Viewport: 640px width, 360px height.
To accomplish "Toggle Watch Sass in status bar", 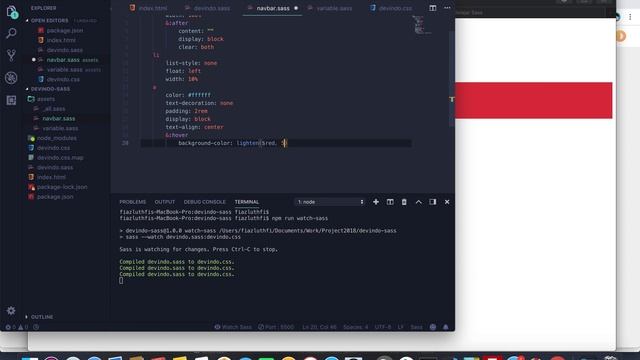I will point(233,327).
